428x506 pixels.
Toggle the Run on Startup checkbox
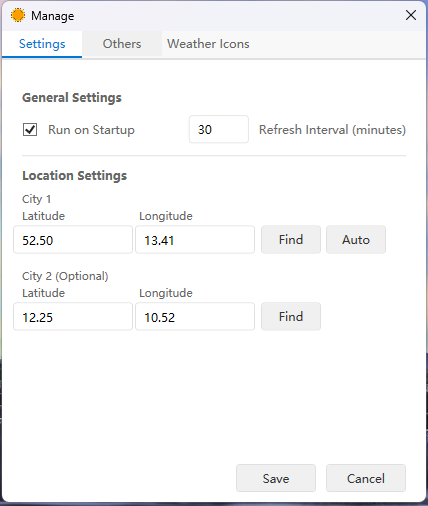(30, 130)
